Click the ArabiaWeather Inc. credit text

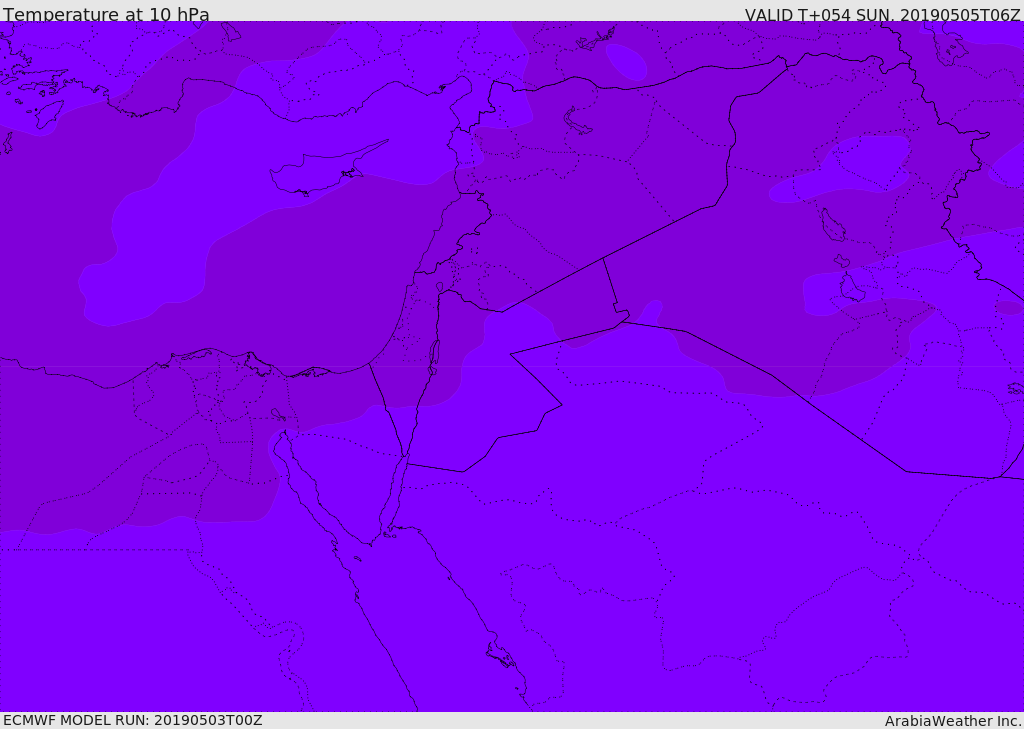(x=953, y=721)
